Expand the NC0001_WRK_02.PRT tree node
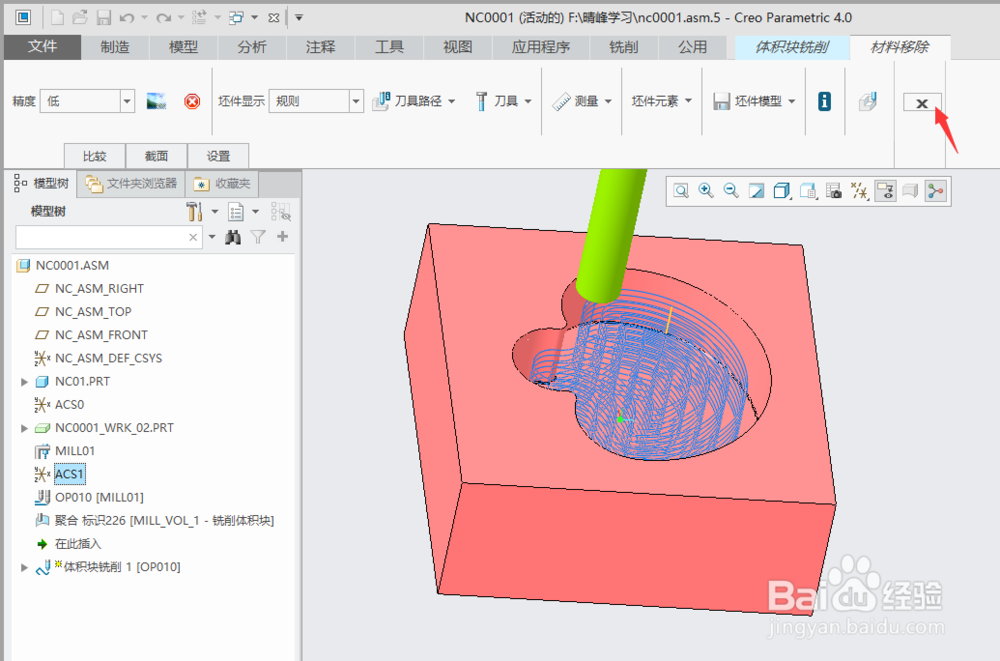 pos(24,428)
